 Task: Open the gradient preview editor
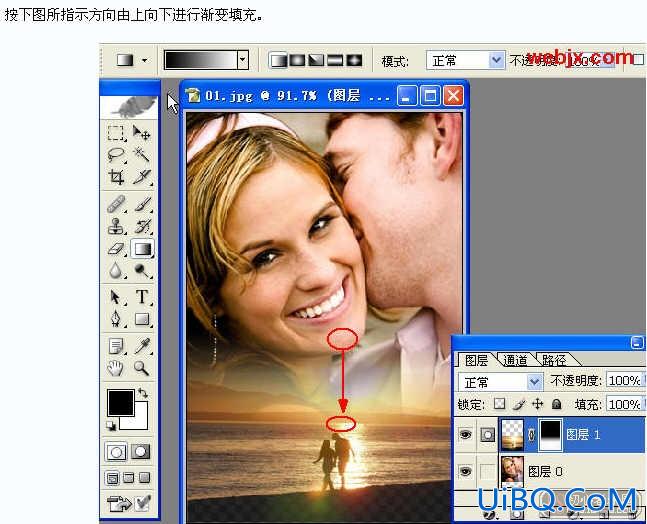pyautogui.click(x=201, y=60)
